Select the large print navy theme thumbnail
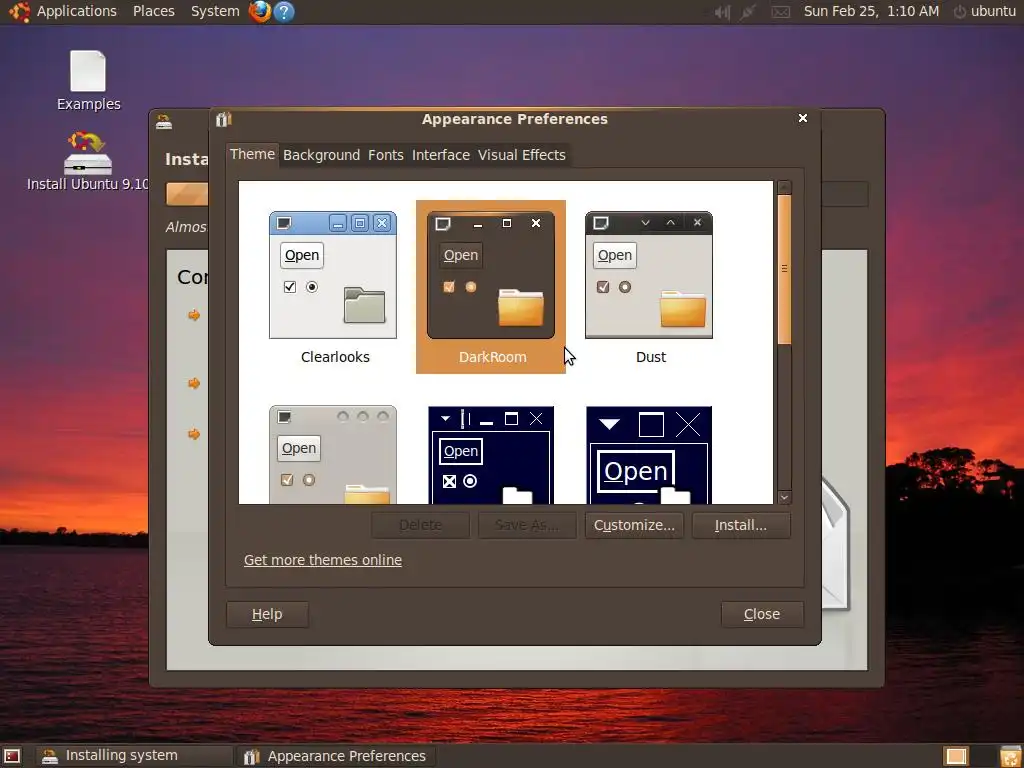Screen dimensions: 1024x768 coord(649,455)
